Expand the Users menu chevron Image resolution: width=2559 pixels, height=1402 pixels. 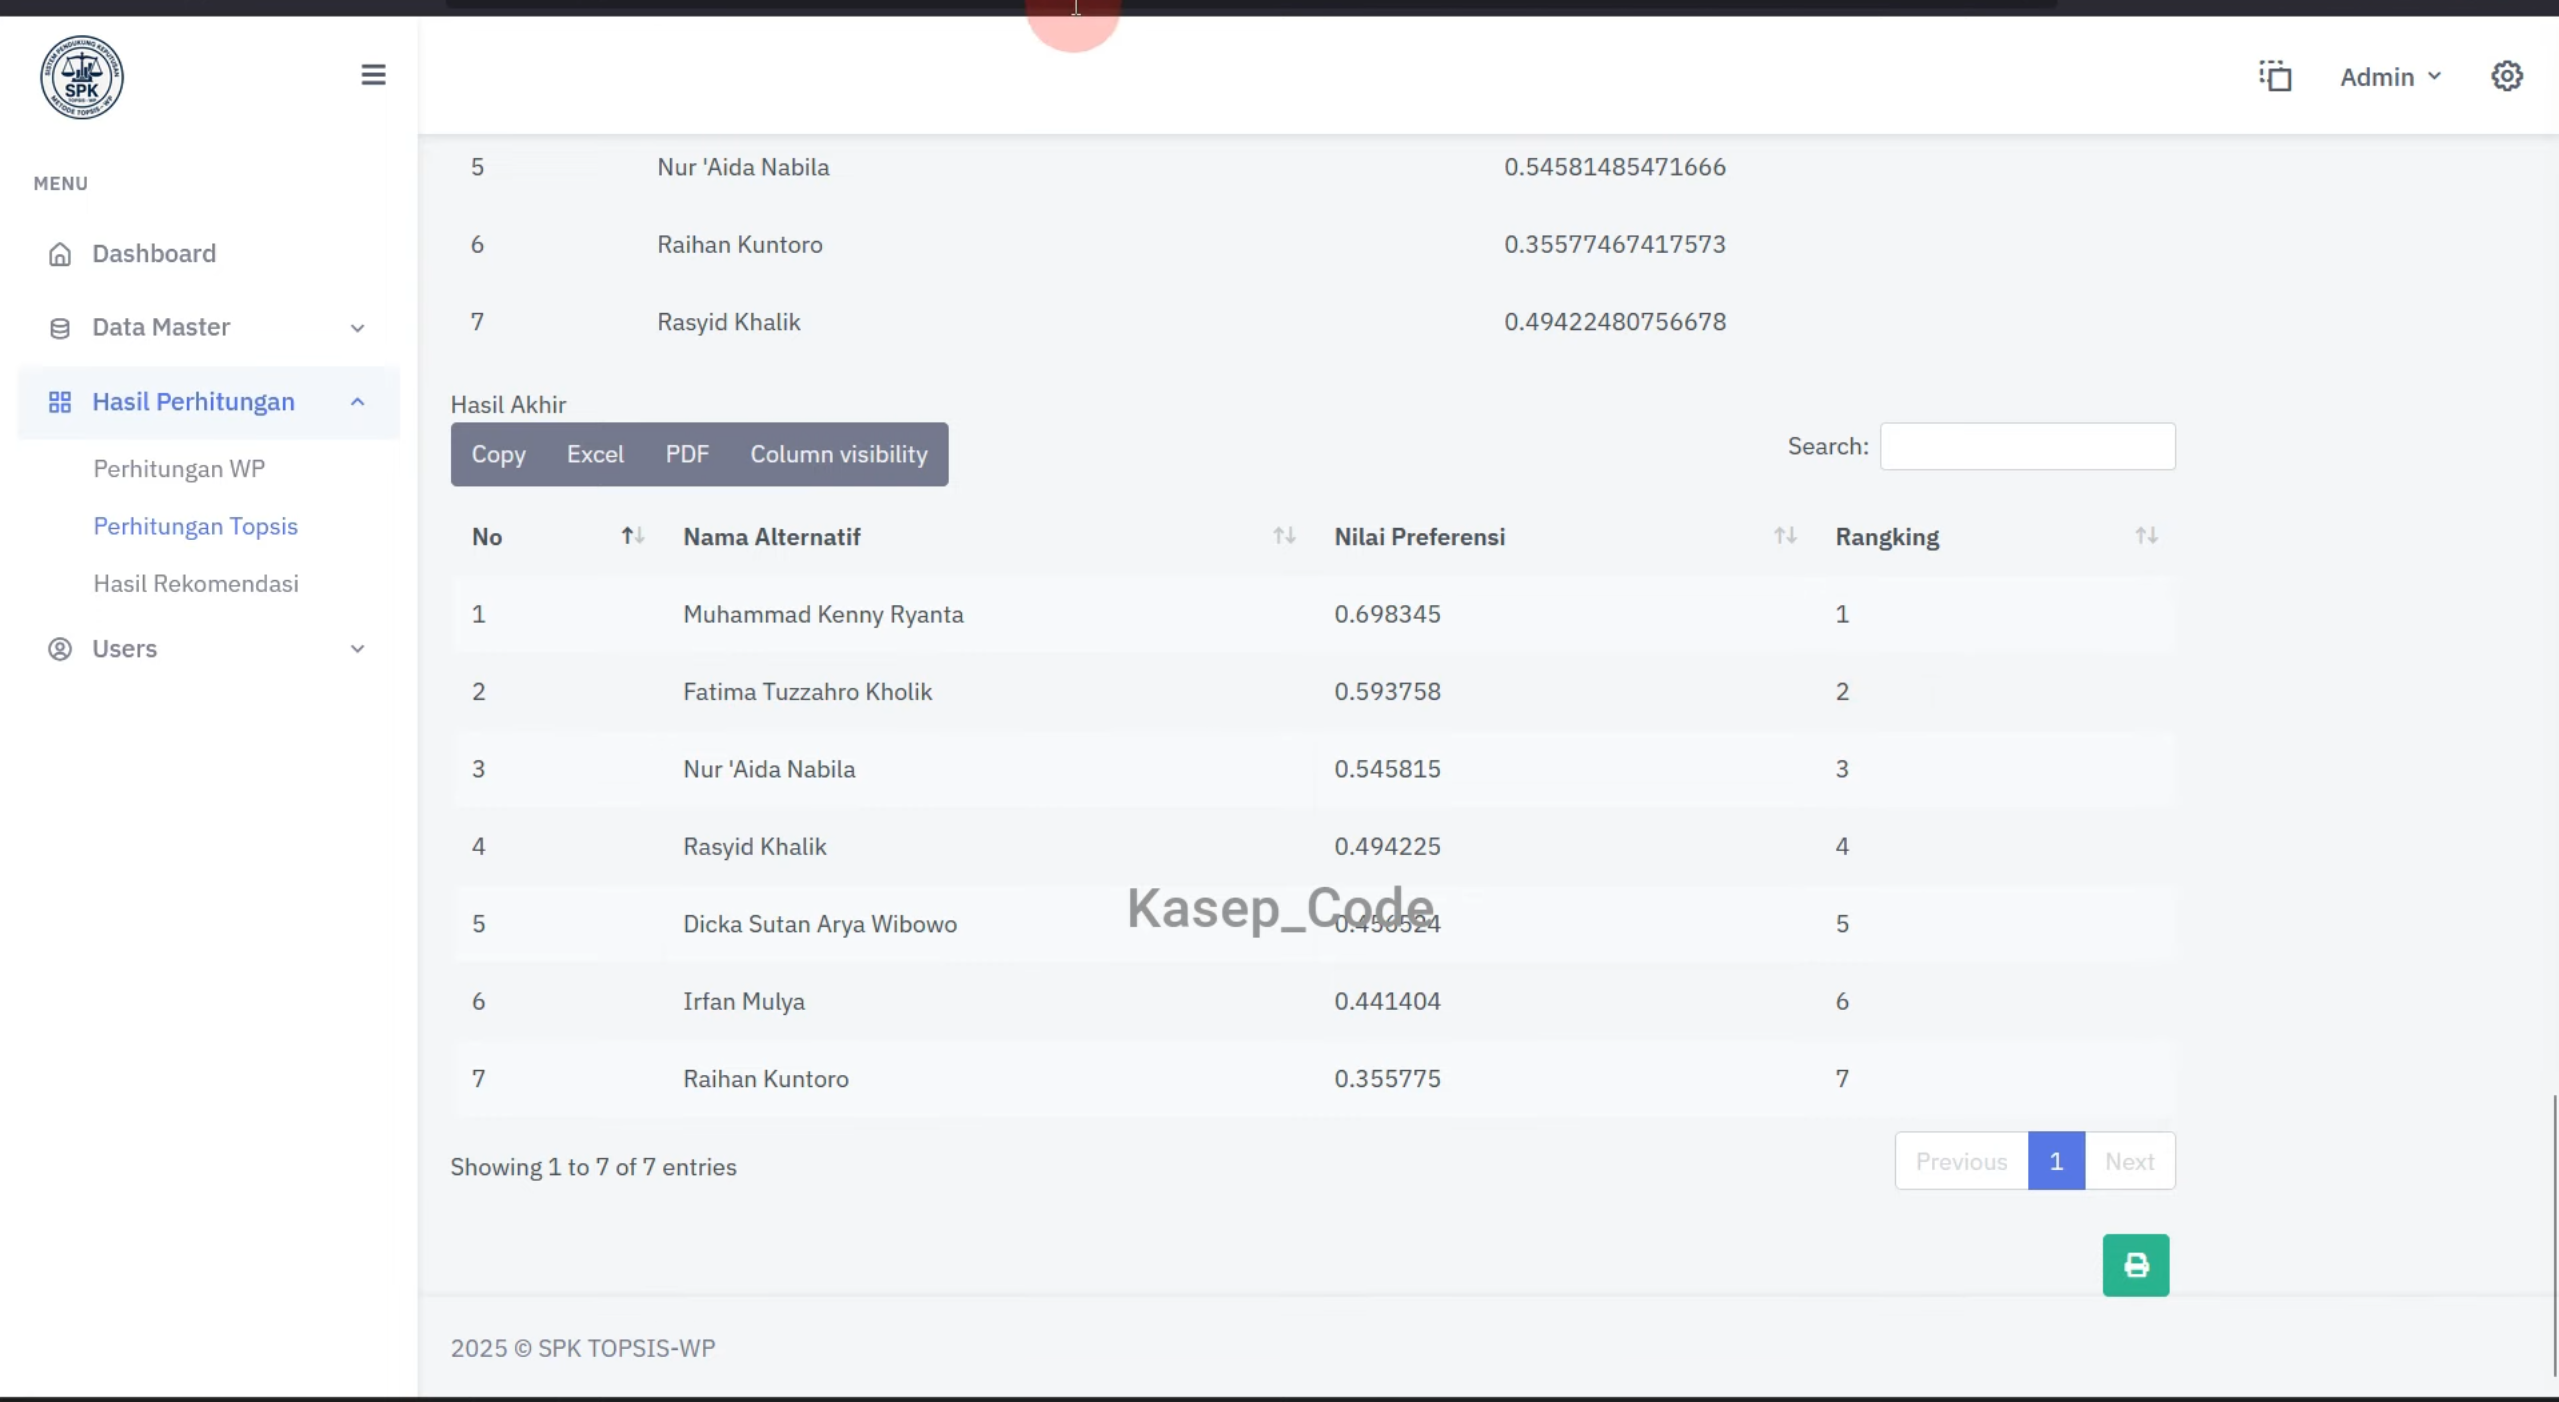(357, 649)
